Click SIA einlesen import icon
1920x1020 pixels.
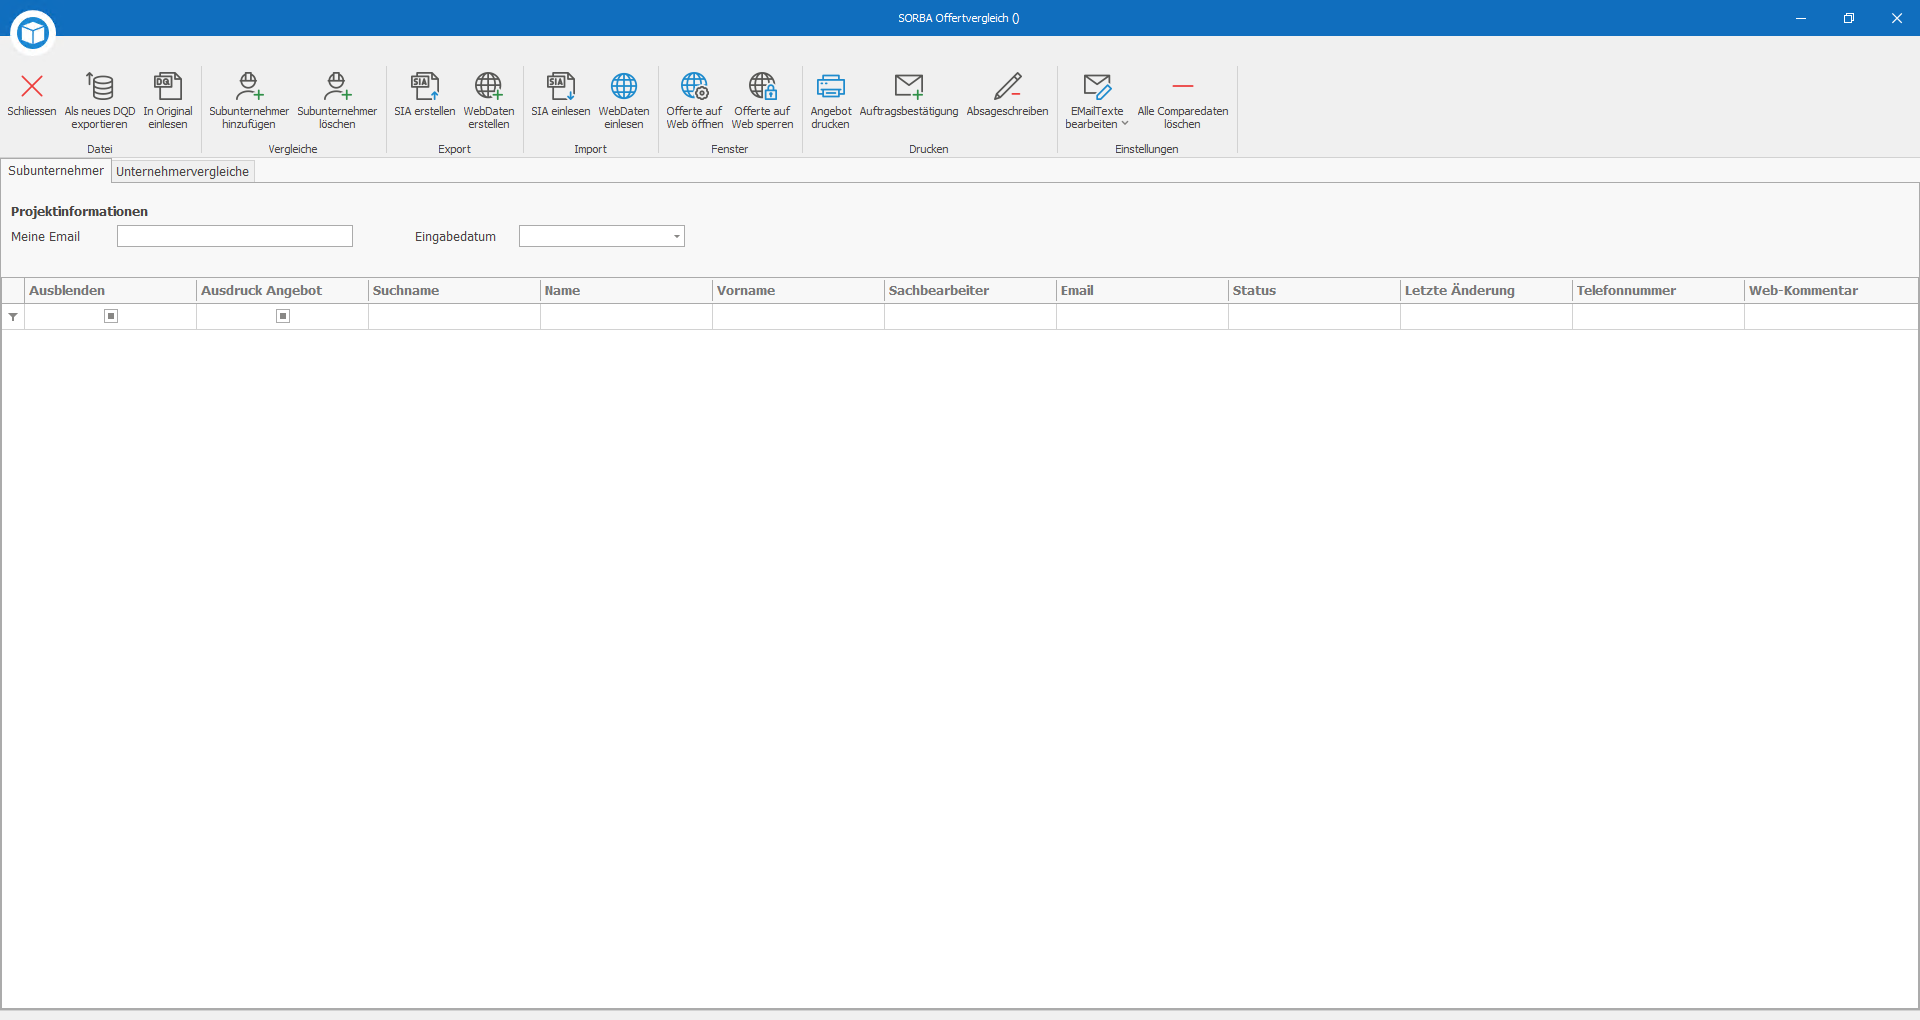pos(561,86)
